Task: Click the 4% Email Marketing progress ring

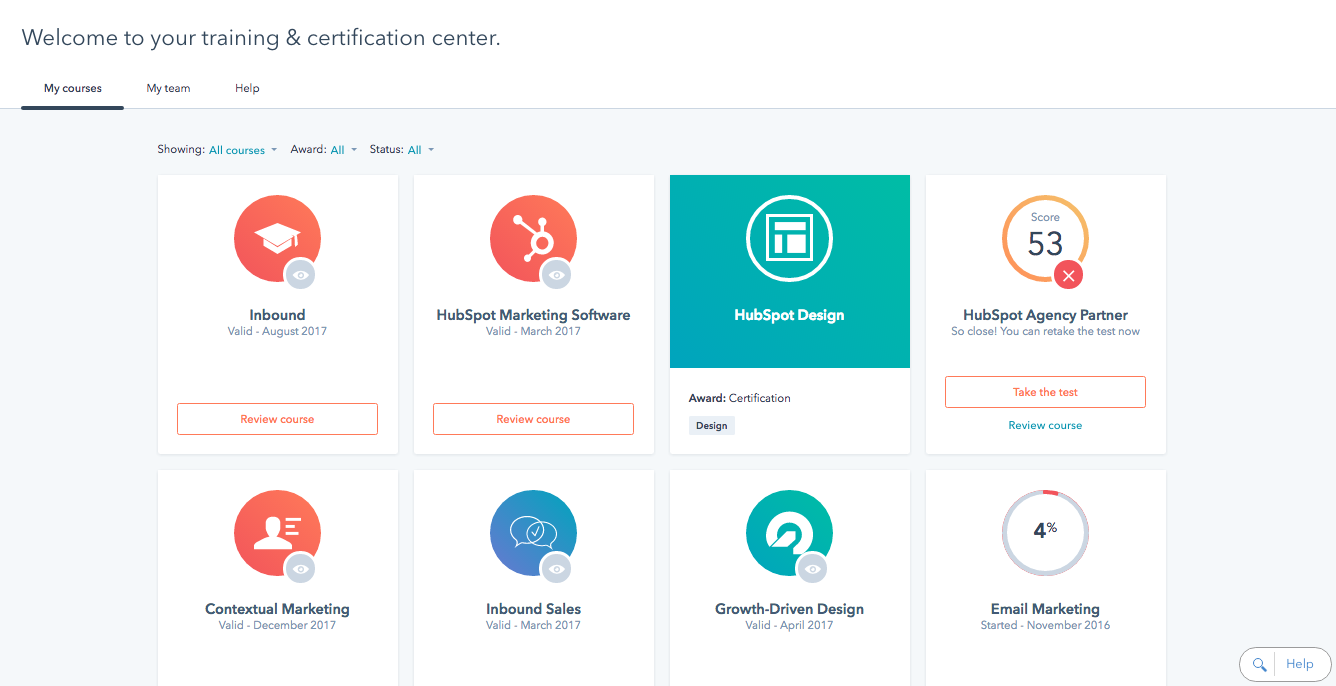Action: [x=1045, y=533]
